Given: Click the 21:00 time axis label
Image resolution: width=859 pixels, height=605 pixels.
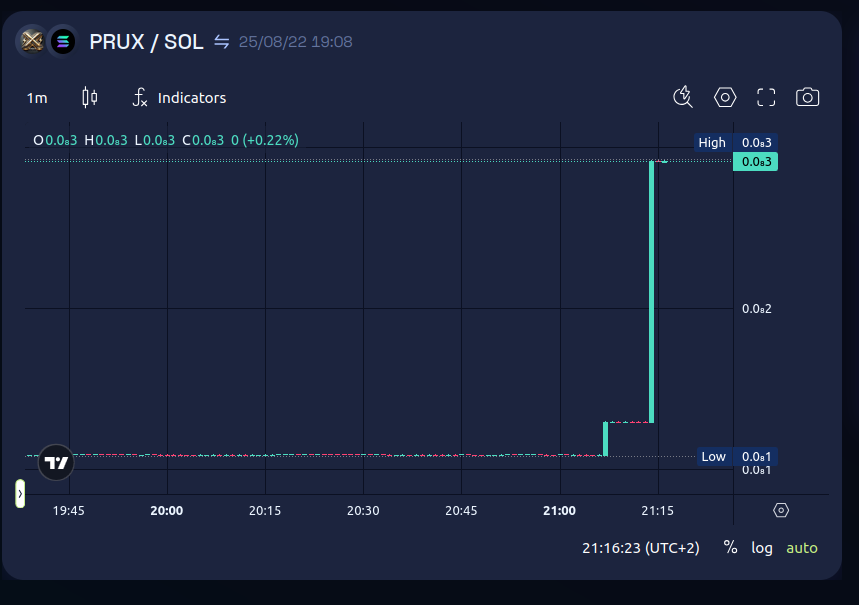Looking at the screenshot, I should [x=559, y=511].
